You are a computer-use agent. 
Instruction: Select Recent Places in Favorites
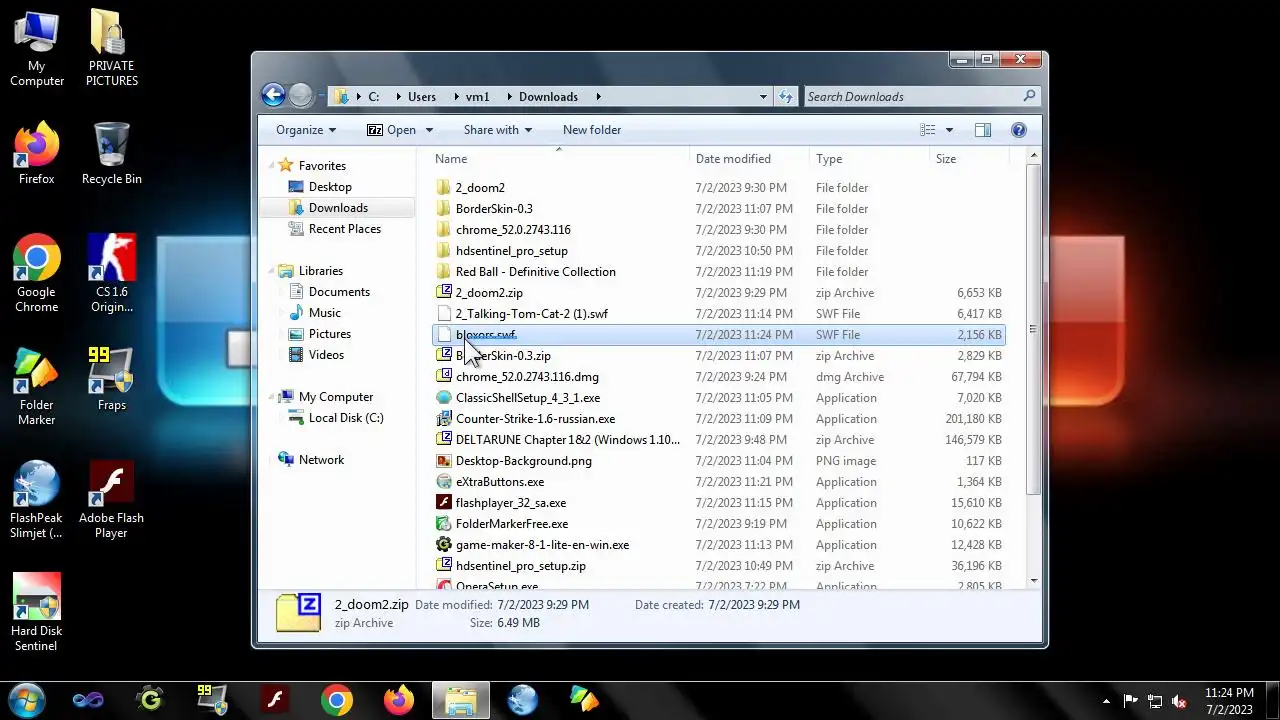(344, 229)
